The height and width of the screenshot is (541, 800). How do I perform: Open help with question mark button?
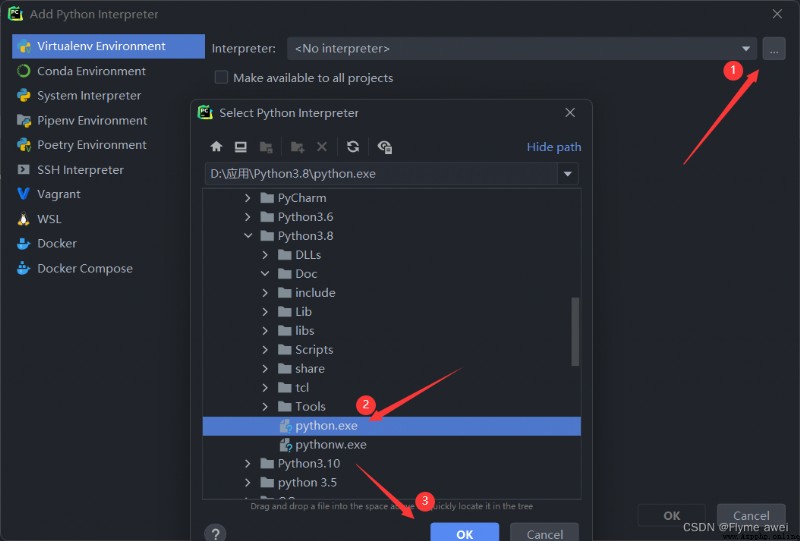tap(215, 533)
